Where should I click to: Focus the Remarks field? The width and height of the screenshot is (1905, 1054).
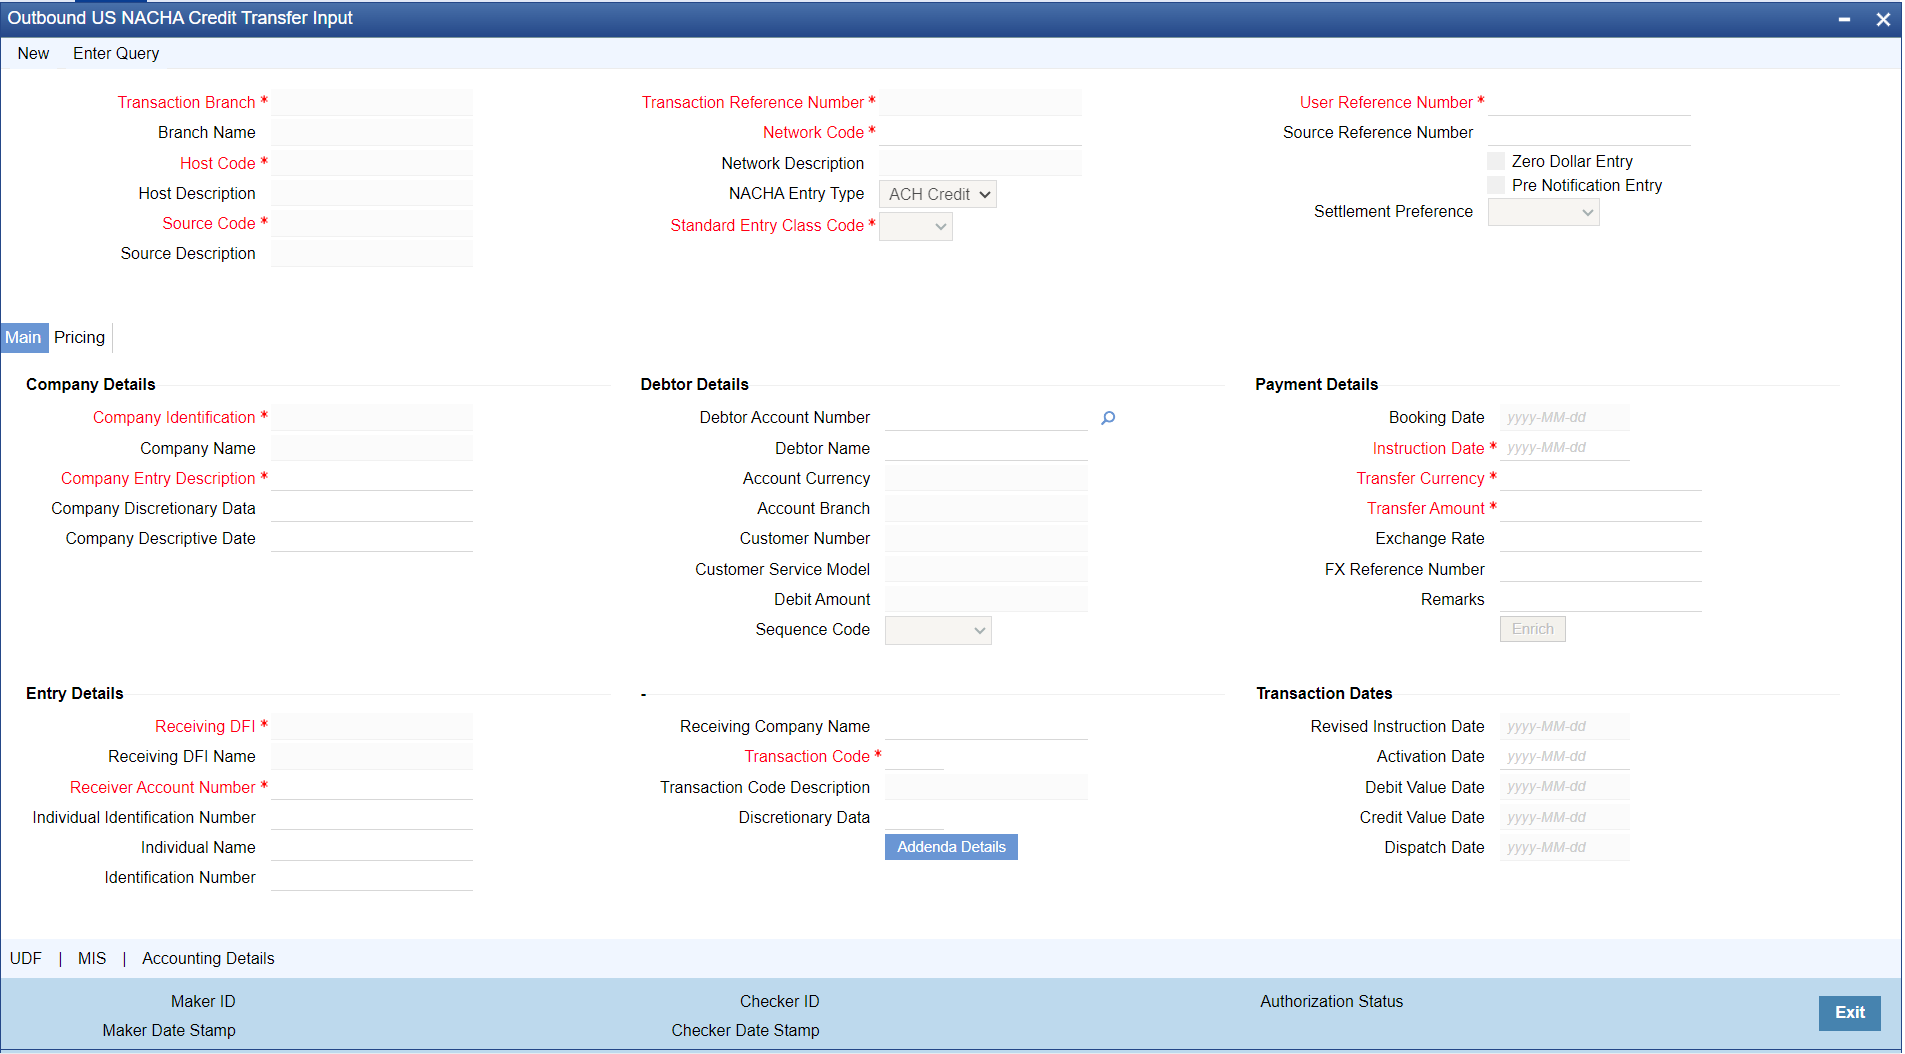point(1601,599)
